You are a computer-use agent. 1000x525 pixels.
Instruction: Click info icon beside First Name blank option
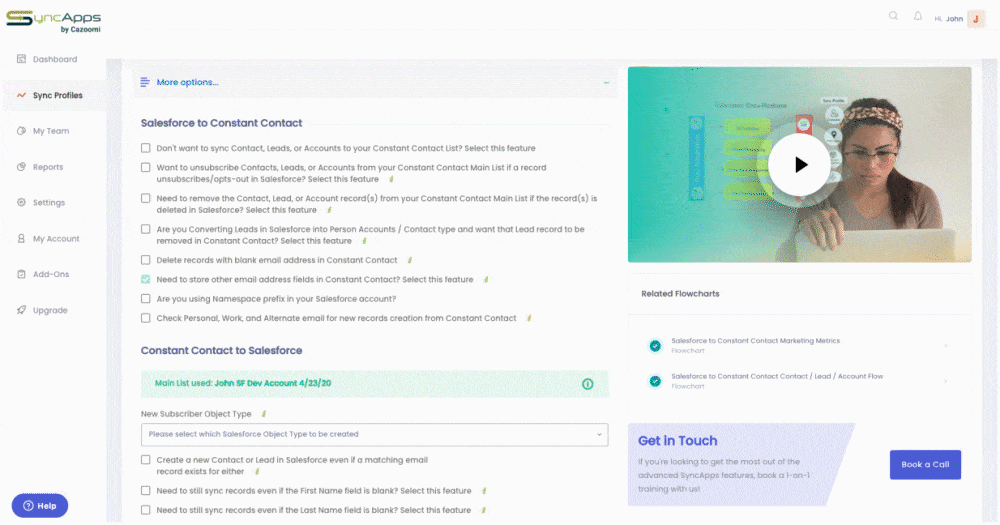484,491
